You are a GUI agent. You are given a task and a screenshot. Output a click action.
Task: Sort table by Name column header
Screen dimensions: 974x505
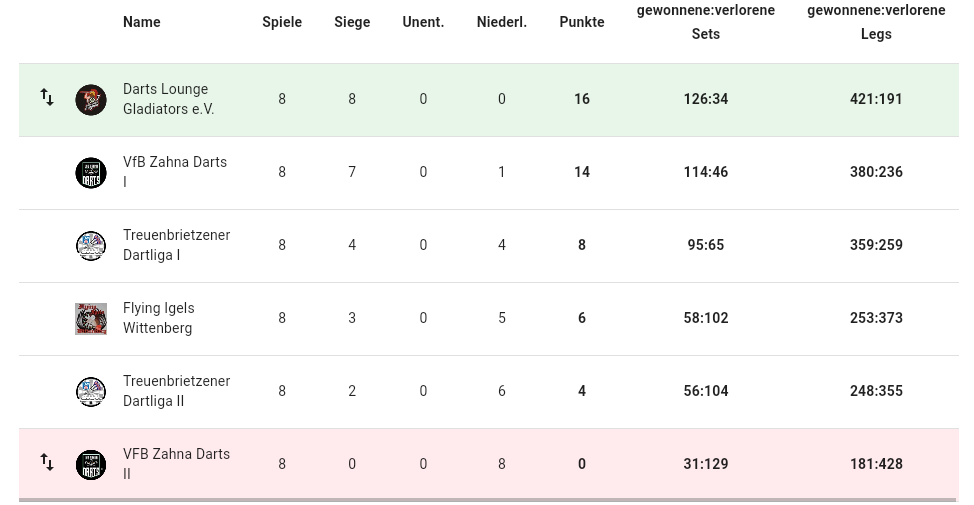pos(142,22)
